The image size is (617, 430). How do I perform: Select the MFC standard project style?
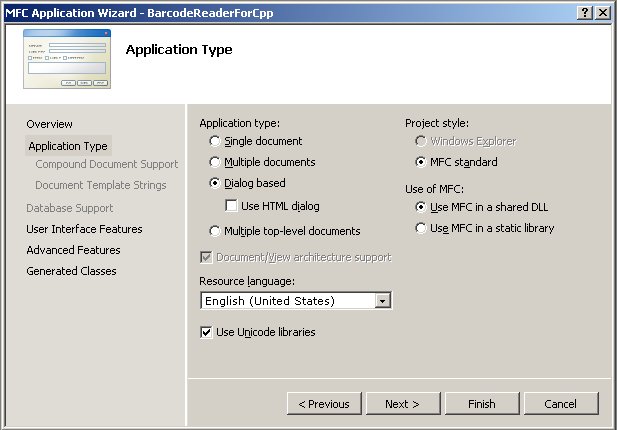(x=421, y=162)
